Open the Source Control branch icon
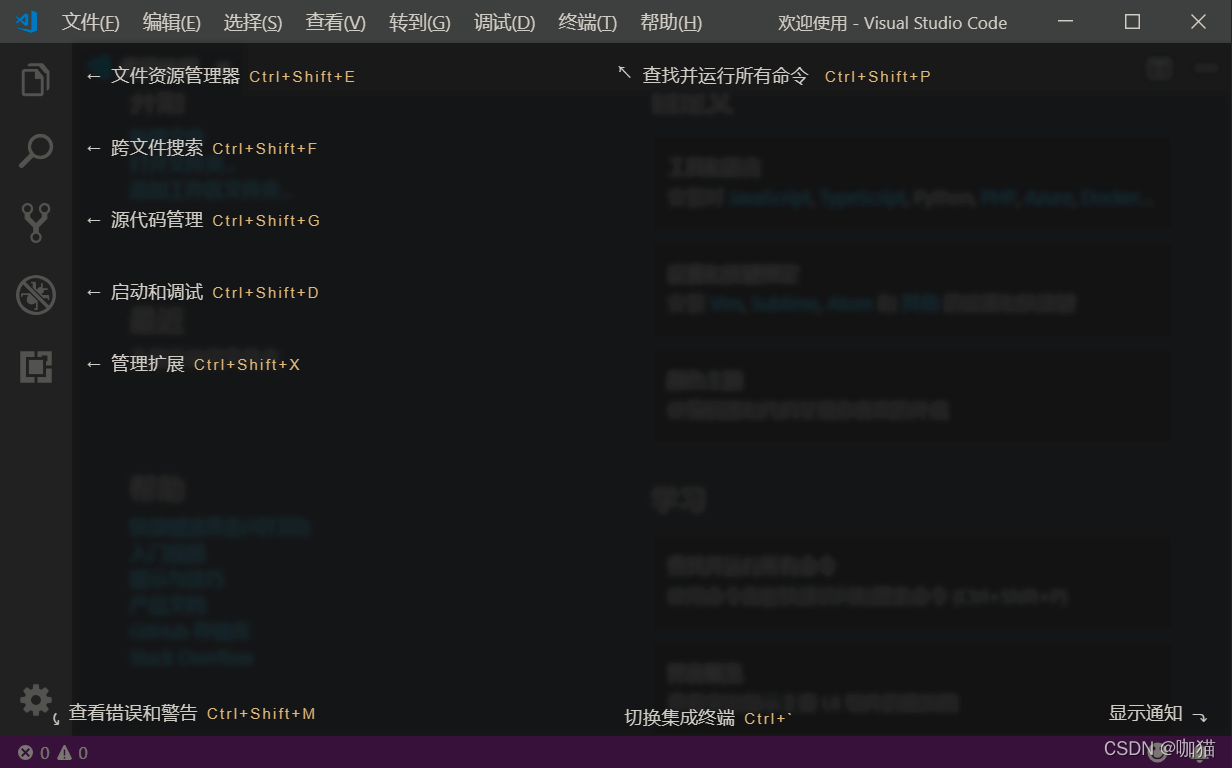 [36, 223]
